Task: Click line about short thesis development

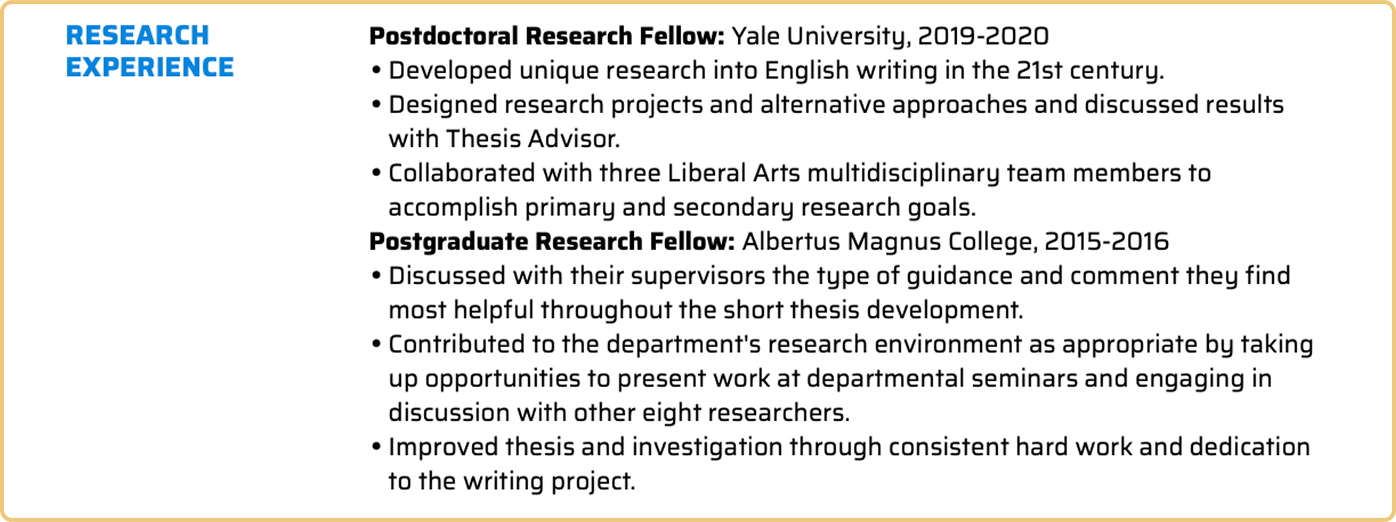Action: click(x=705, y=309)
